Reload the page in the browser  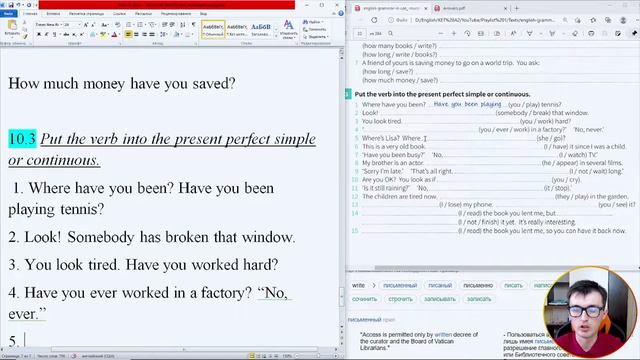coord(374,20)
